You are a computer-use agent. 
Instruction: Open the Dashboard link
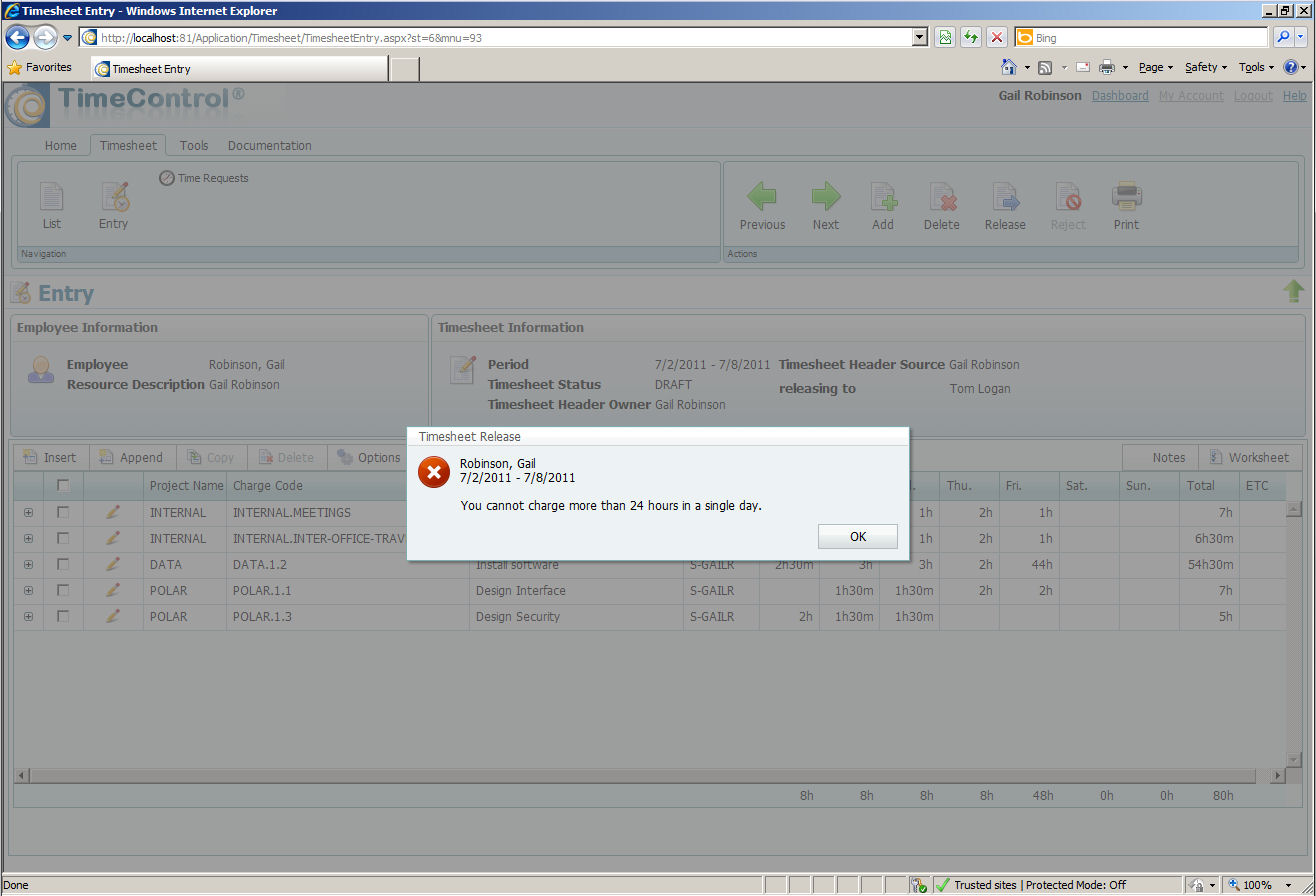click(x=1120, y=96)
